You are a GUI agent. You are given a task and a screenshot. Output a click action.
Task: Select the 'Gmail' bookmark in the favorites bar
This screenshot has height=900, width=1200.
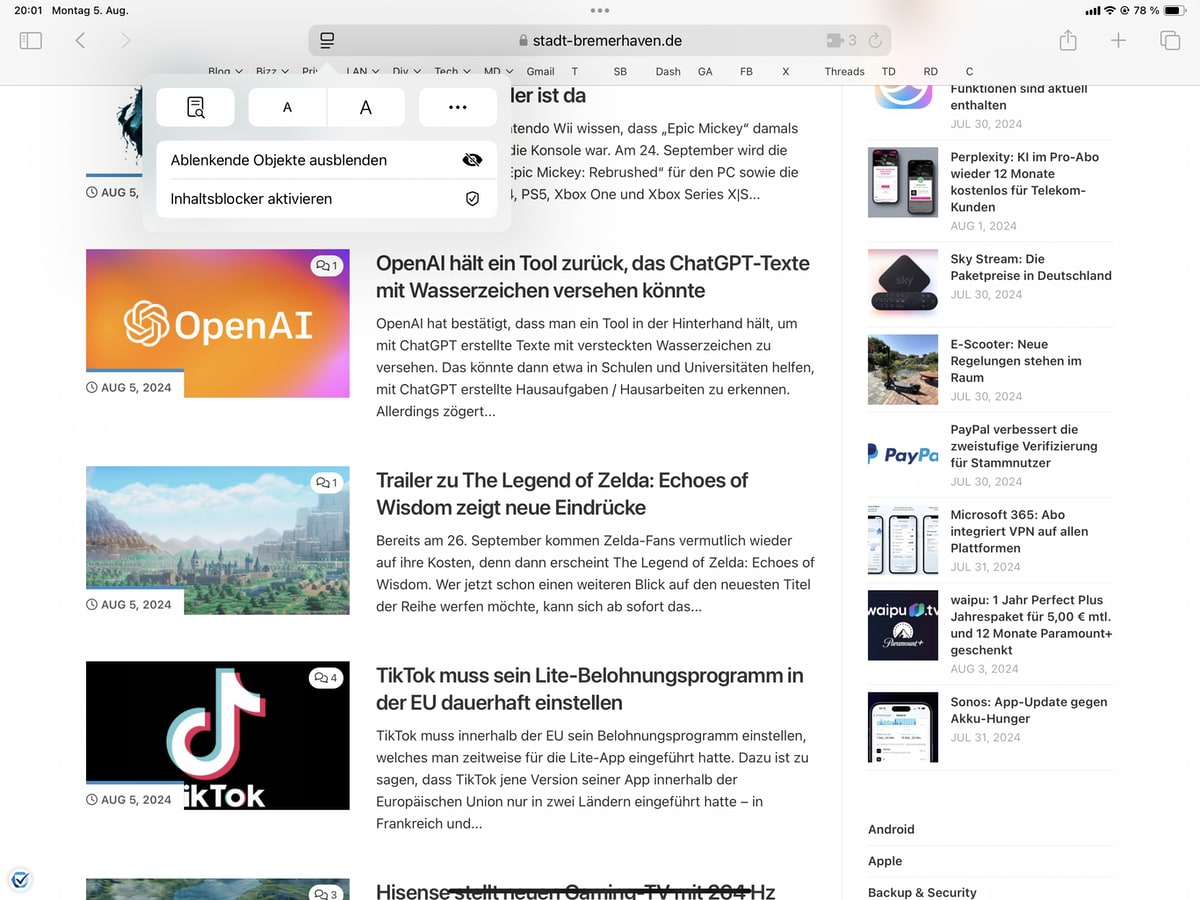click(x=540, y=71)
